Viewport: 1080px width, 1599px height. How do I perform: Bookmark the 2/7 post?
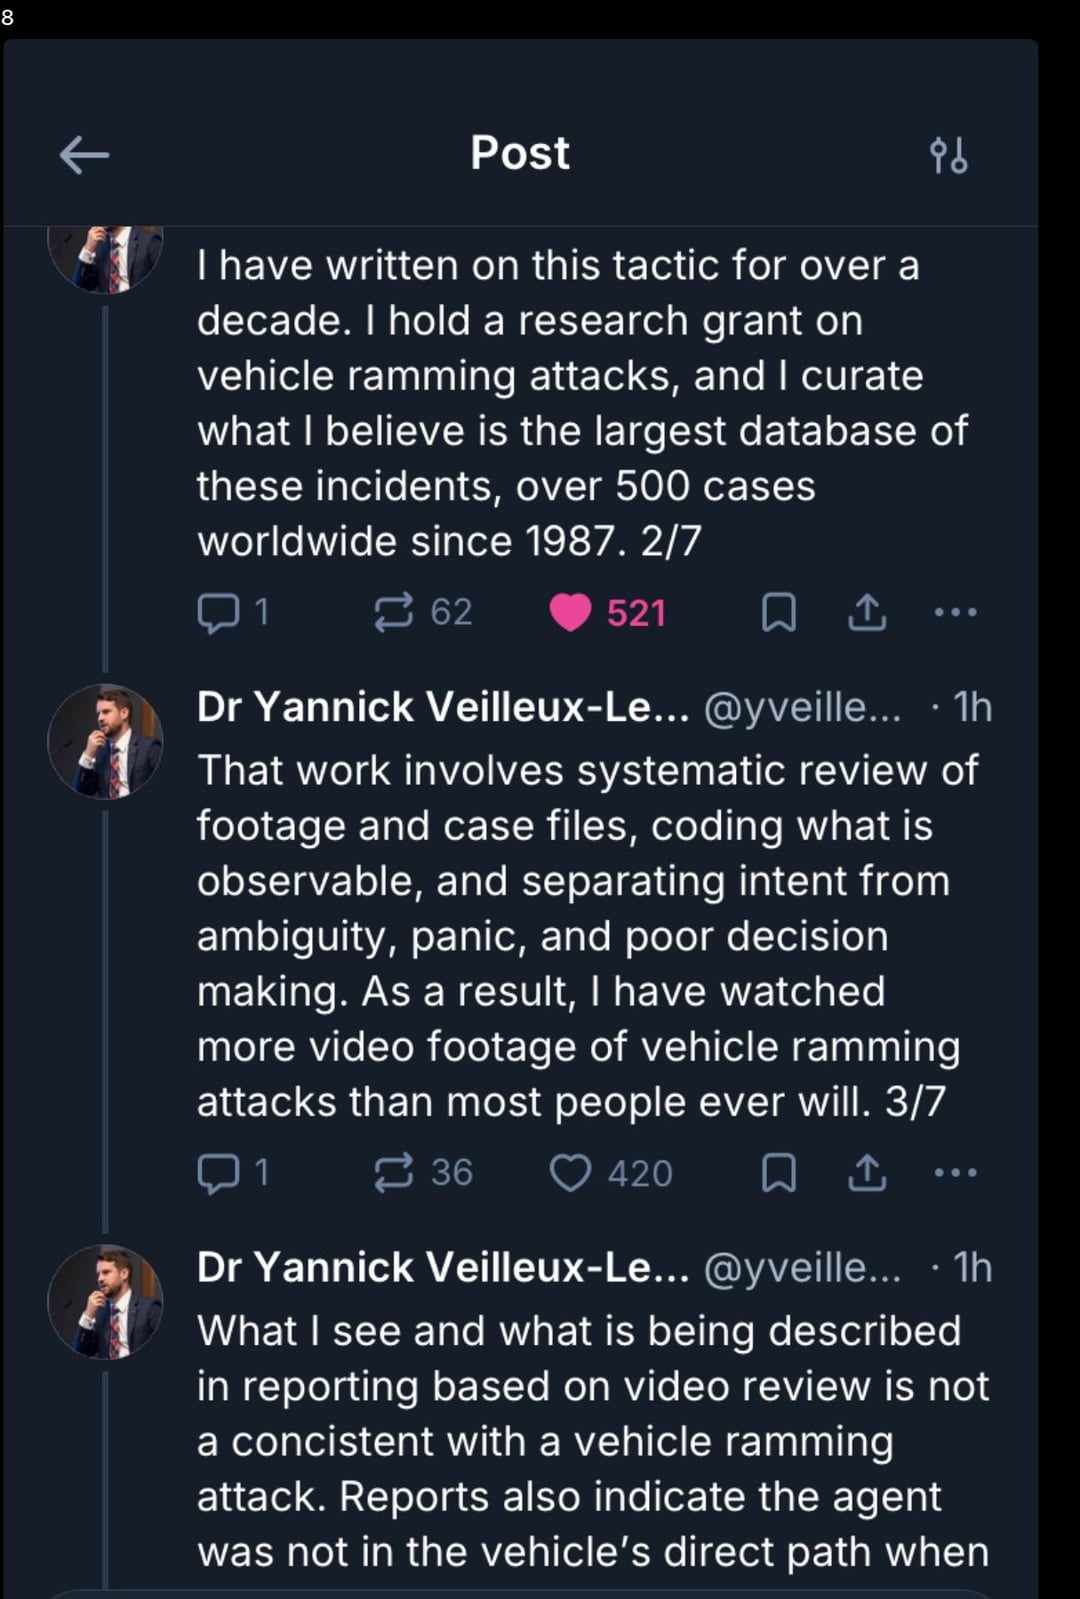point(779,612)
